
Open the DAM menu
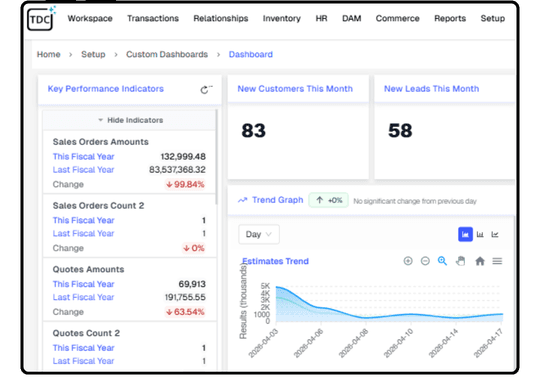[352, 18]
